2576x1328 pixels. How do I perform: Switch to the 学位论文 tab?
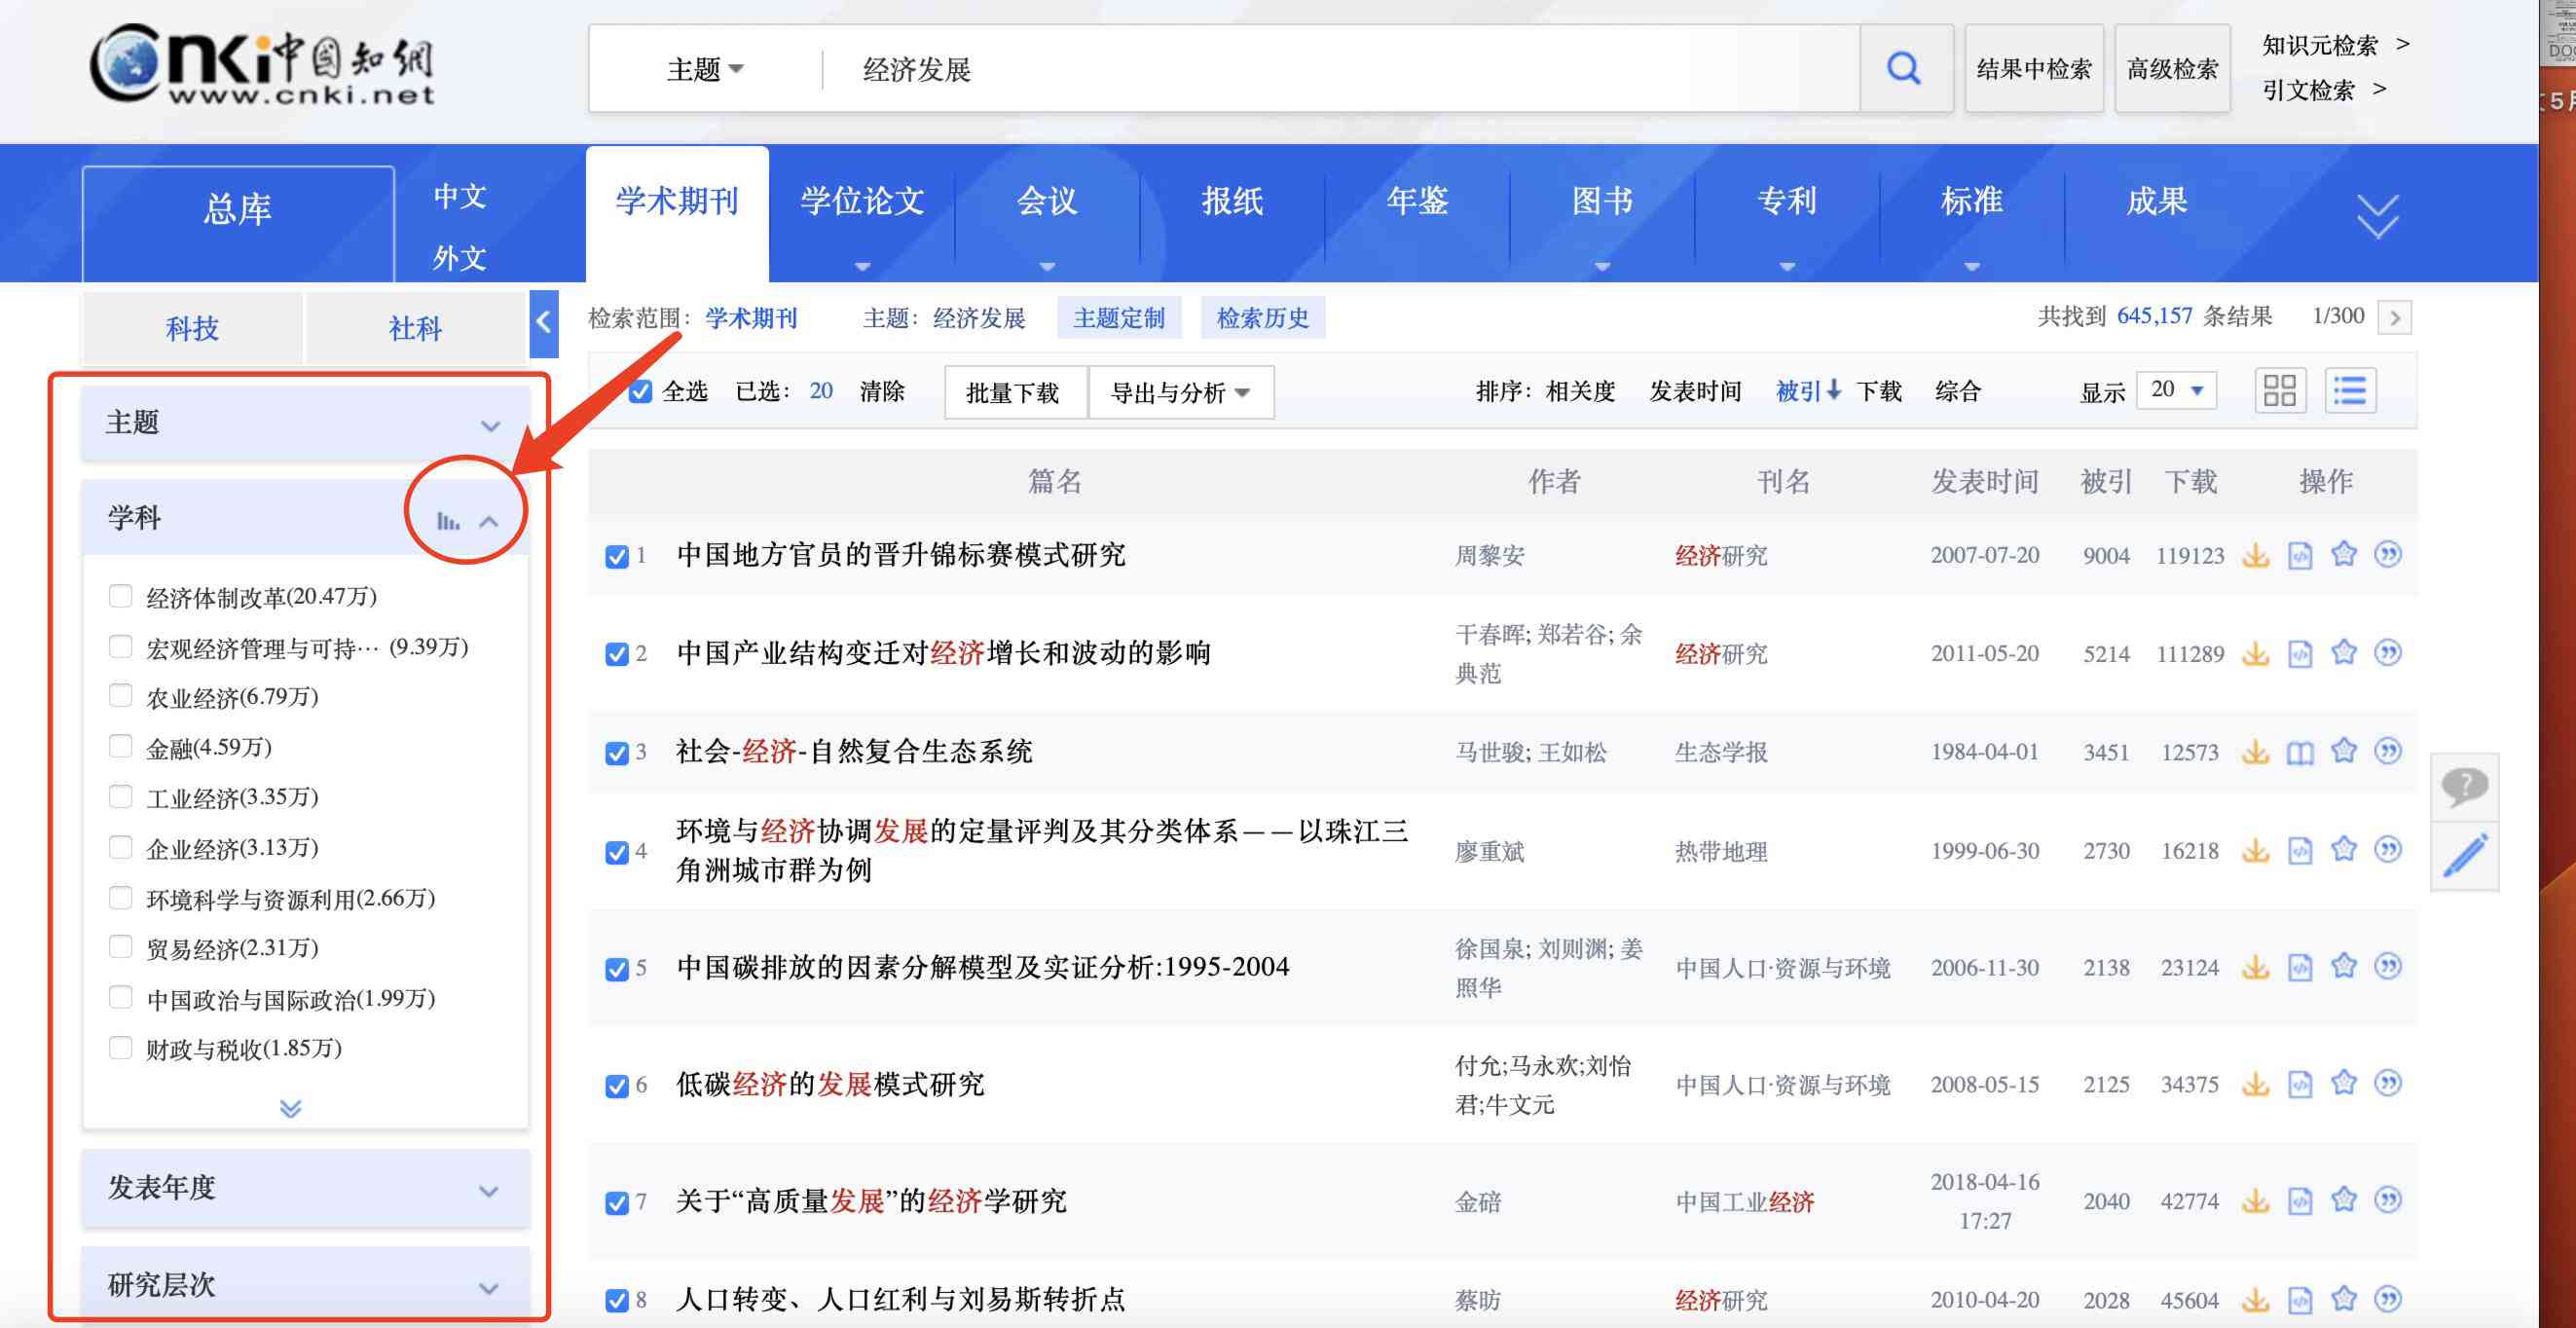861,201
